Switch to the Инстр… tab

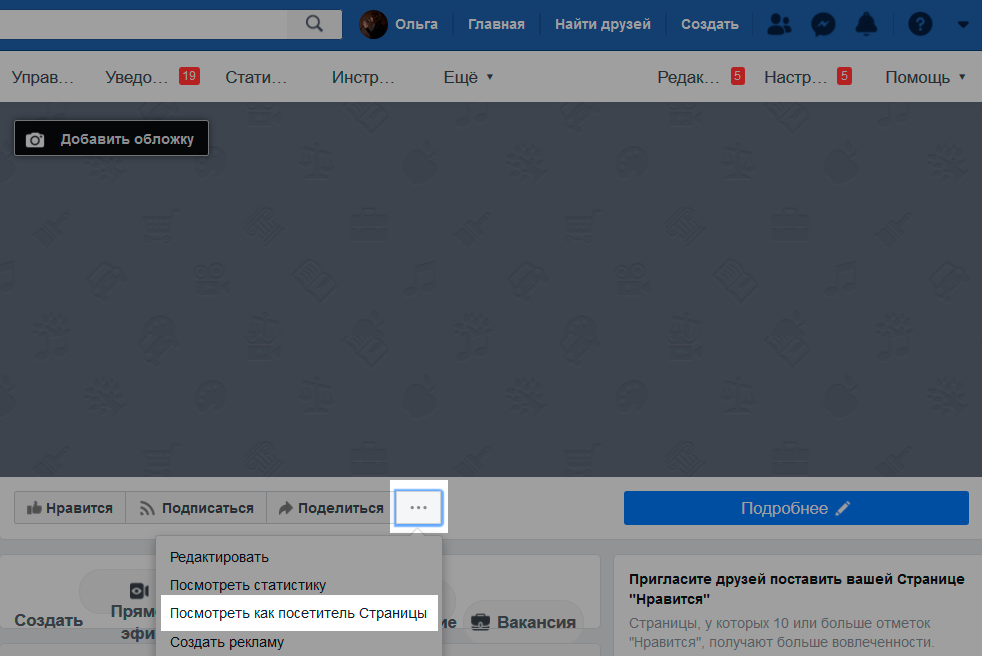coord(363,77)
